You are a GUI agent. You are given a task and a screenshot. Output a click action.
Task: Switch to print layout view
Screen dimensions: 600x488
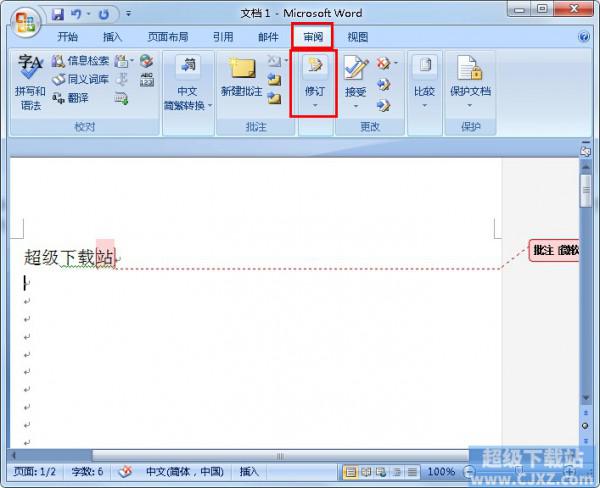(350, 472)
